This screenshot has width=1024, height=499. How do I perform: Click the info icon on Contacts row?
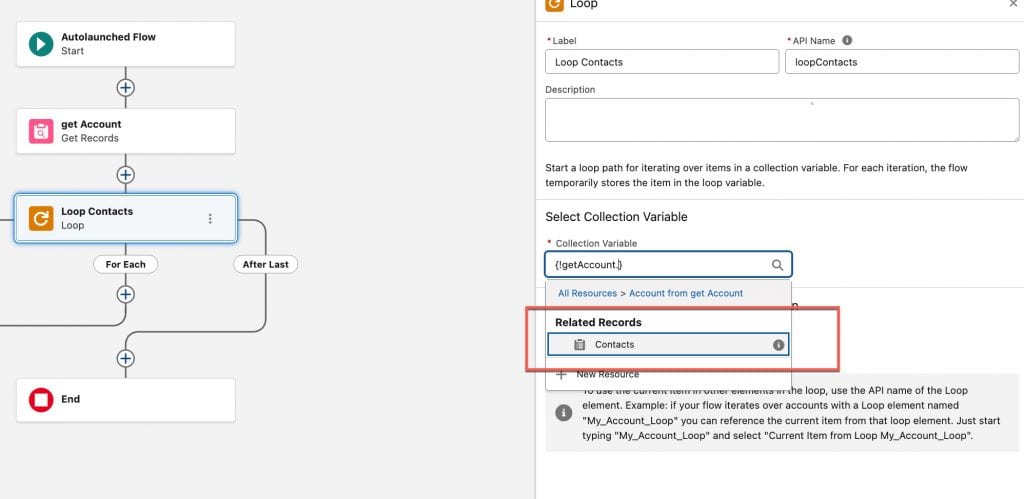tap(778, 345)
